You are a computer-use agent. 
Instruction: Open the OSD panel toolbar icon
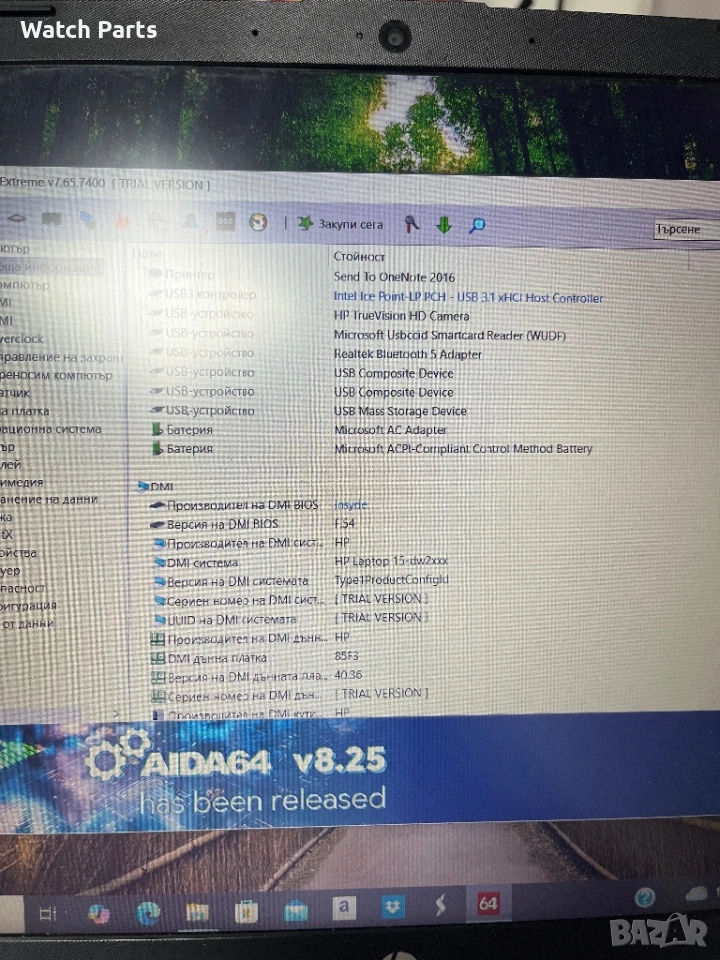pos(225,221)
